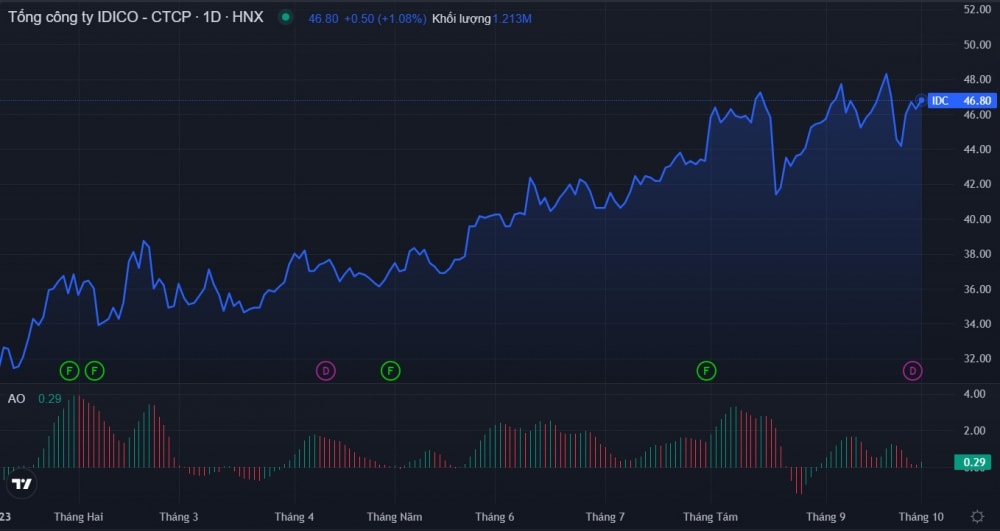Click Tháng Hai on the time axis
1000x531 pixels.
pyautogui.click(x=78, y=516)
